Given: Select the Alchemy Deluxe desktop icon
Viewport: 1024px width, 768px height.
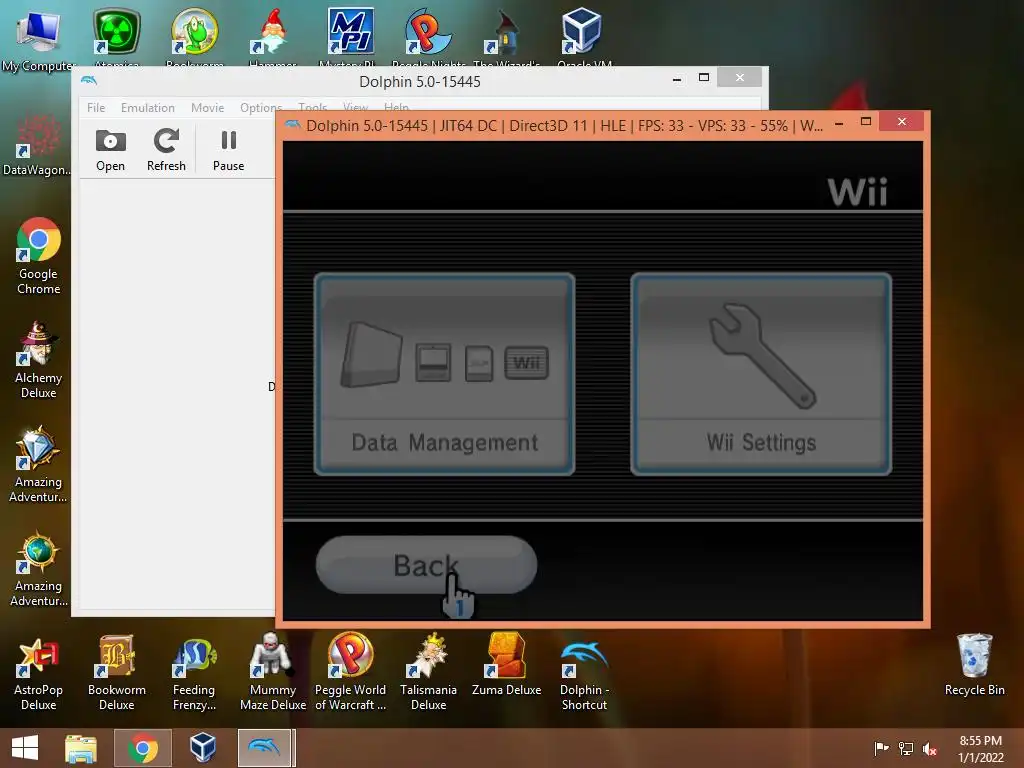Looking at the screenshot, I should 39,360.
